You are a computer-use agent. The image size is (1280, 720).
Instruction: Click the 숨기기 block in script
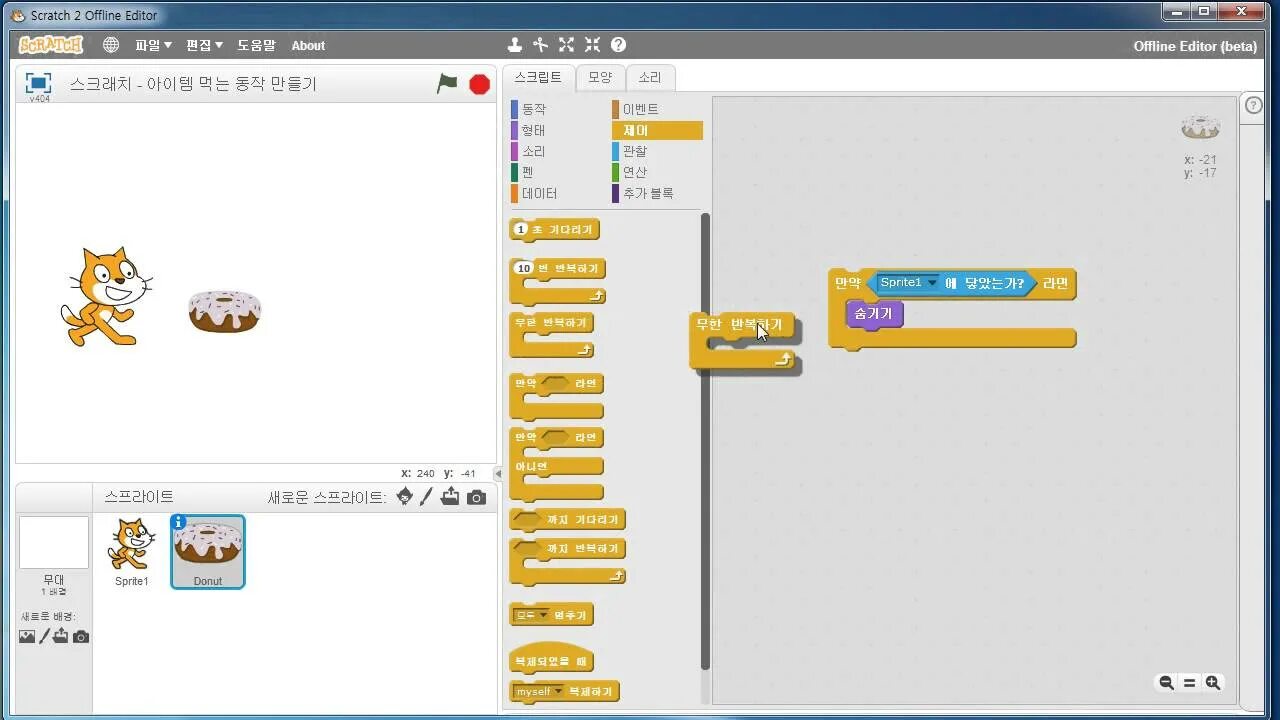click(874, 314)
